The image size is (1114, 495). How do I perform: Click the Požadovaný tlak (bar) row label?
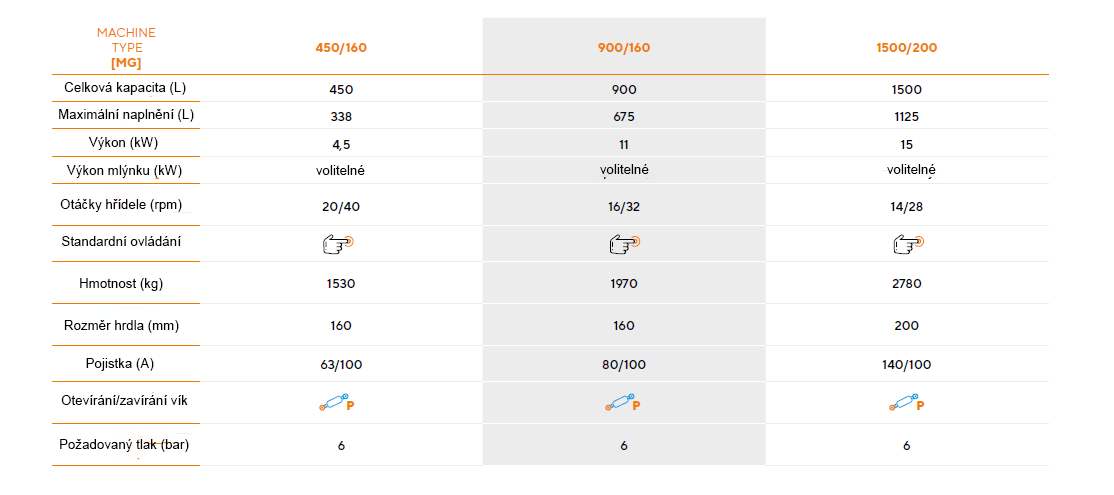point(126,444)
